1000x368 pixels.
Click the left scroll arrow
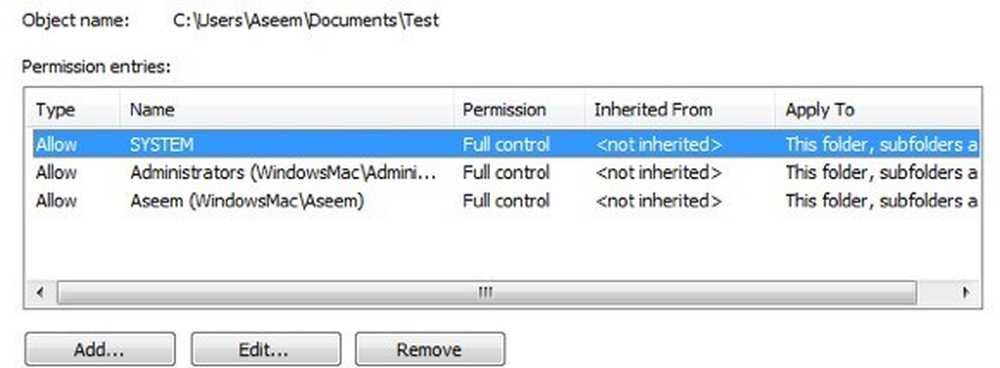[41, 293]
